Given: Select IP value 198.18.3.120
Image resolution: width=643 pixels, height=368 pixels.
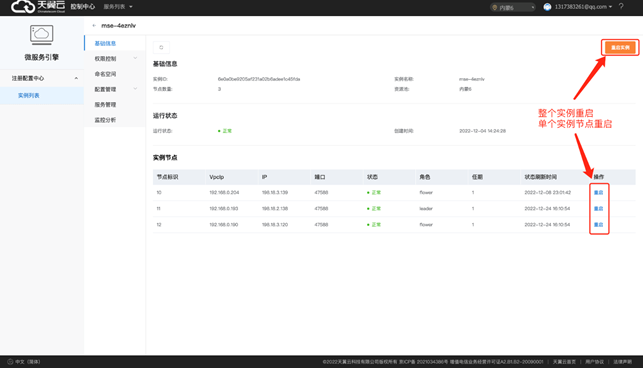Looking at the screenshot, I should (x=275, y=224).
